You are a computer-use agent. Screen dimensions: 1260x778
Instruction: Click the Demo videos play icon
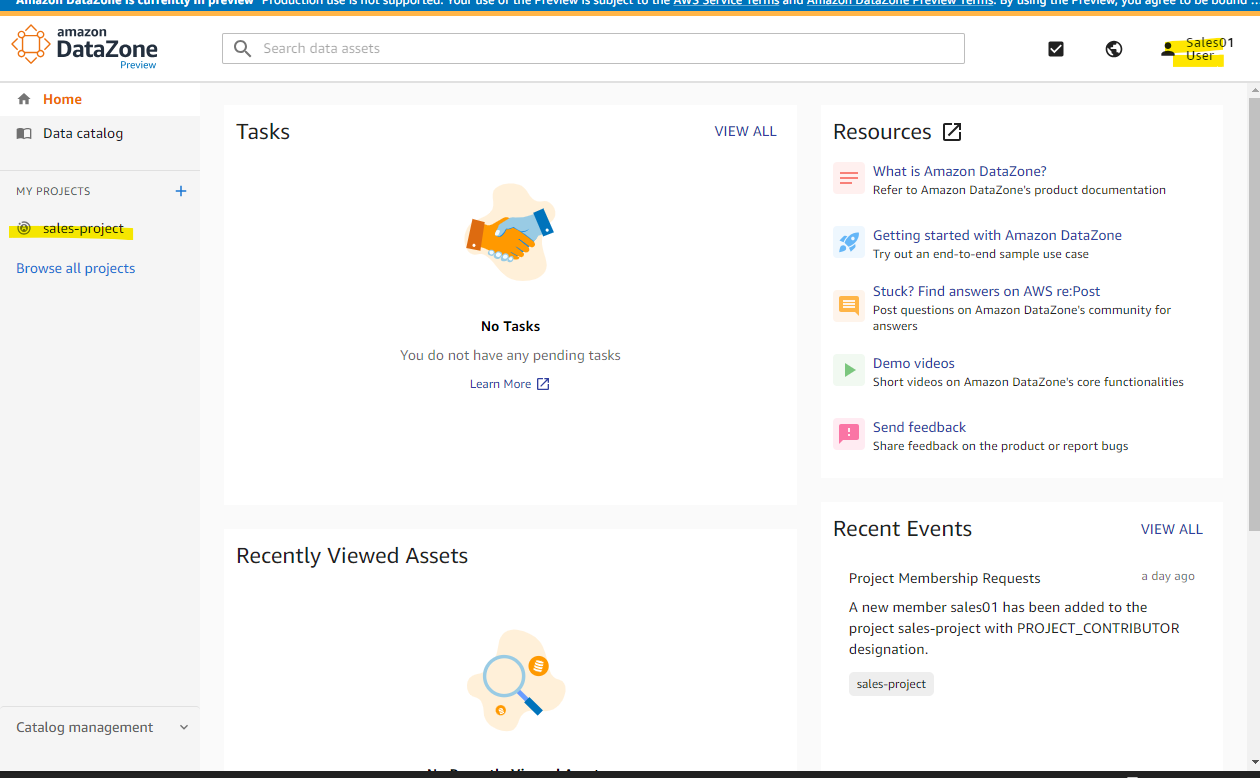849,370
